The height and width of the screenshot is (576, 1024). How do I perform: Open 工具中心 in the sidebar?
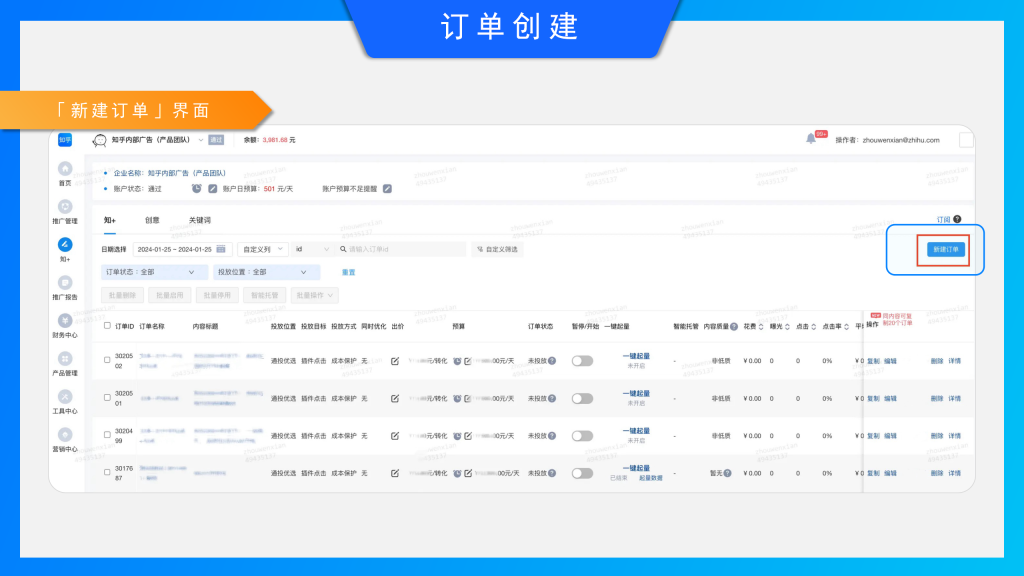click(x=65, y=396)
